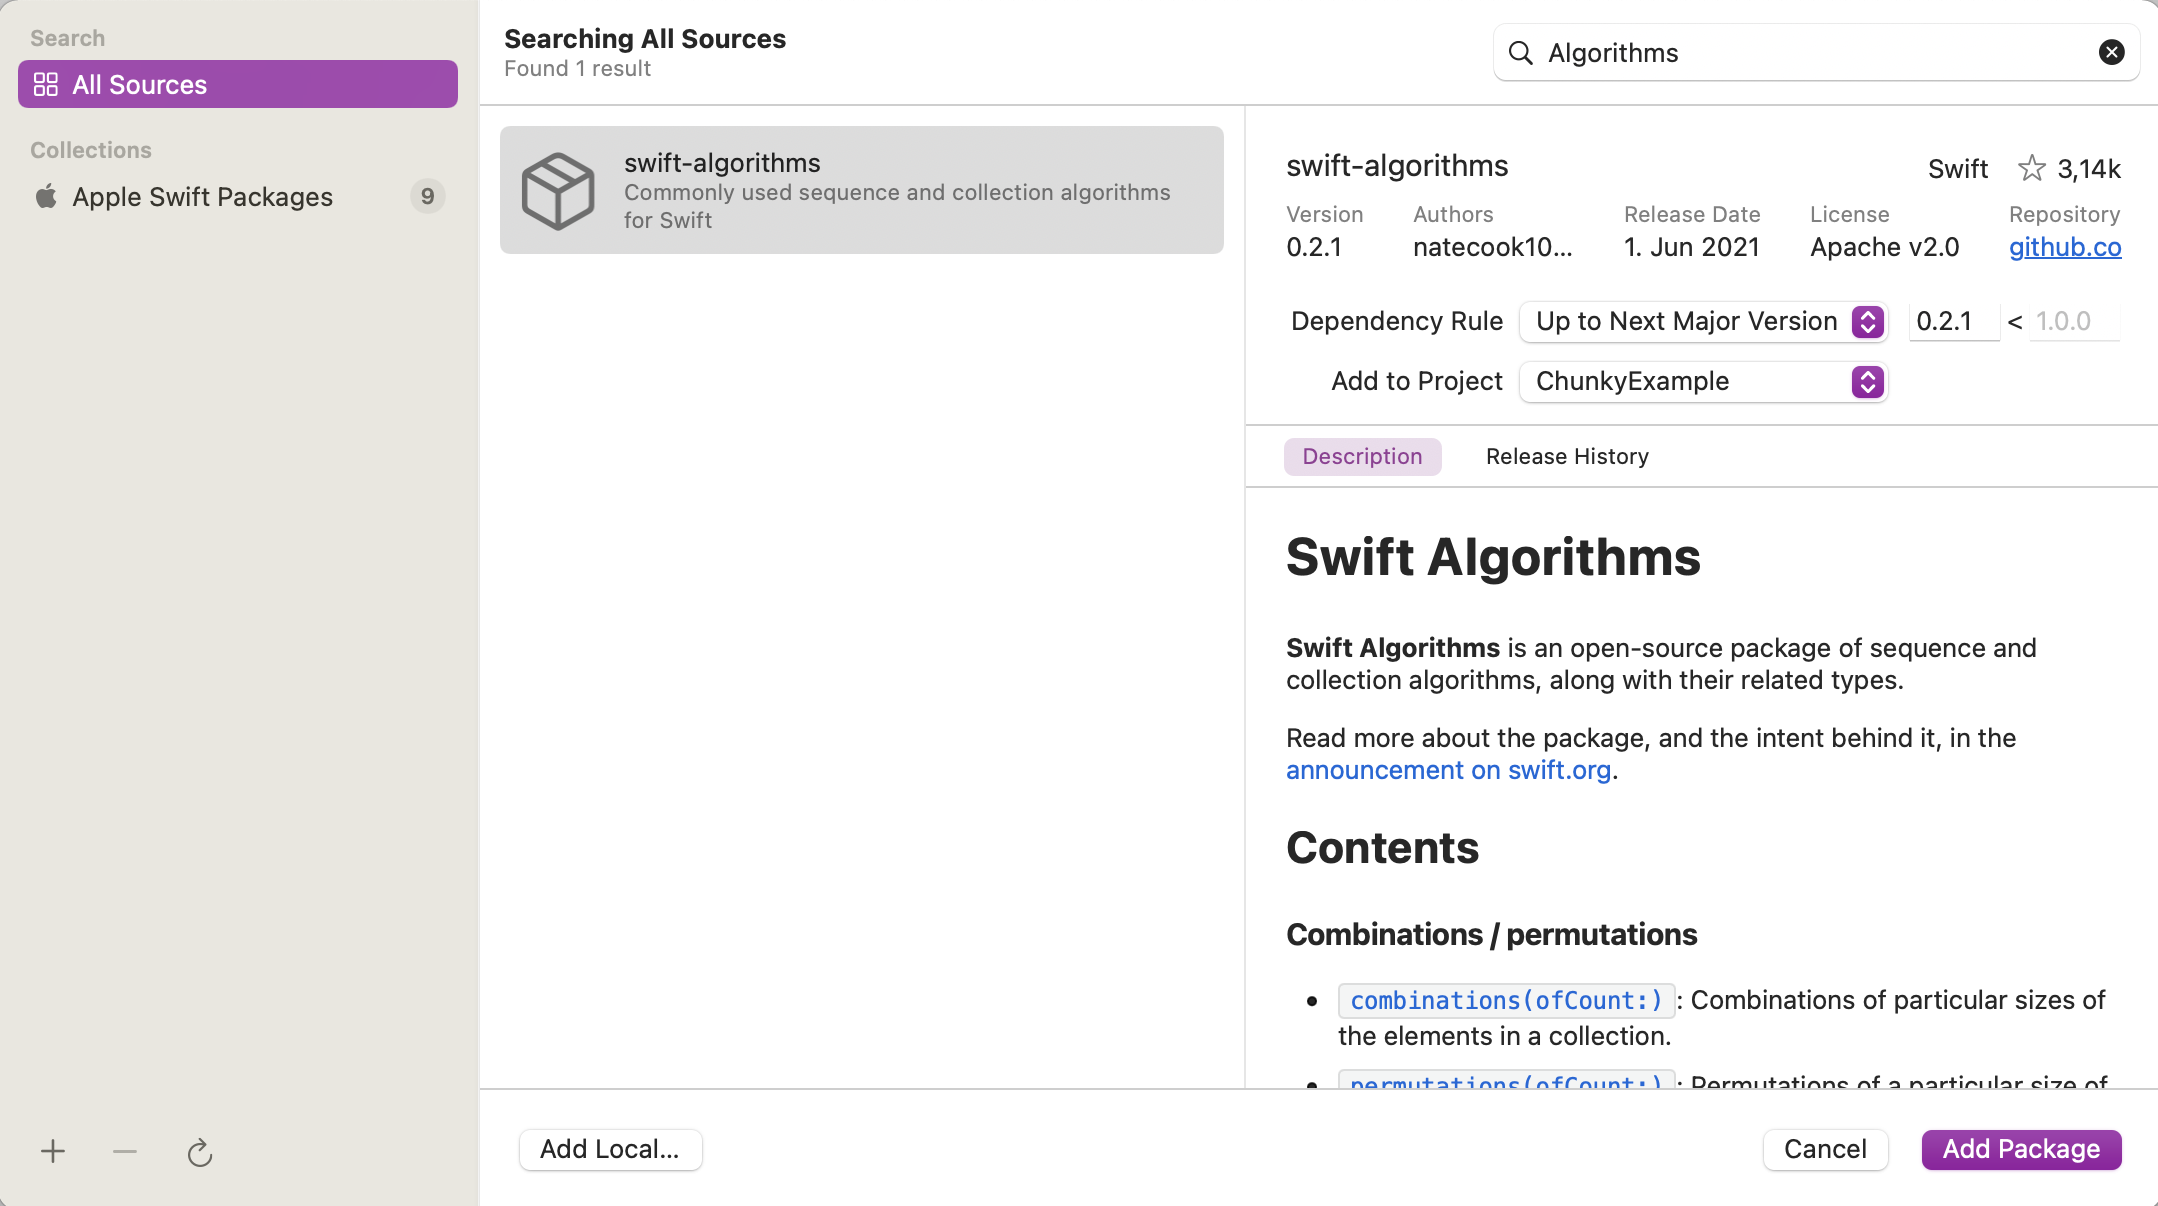
Task: Click the grid icon in All Sources
Action: tap(46, 84)
